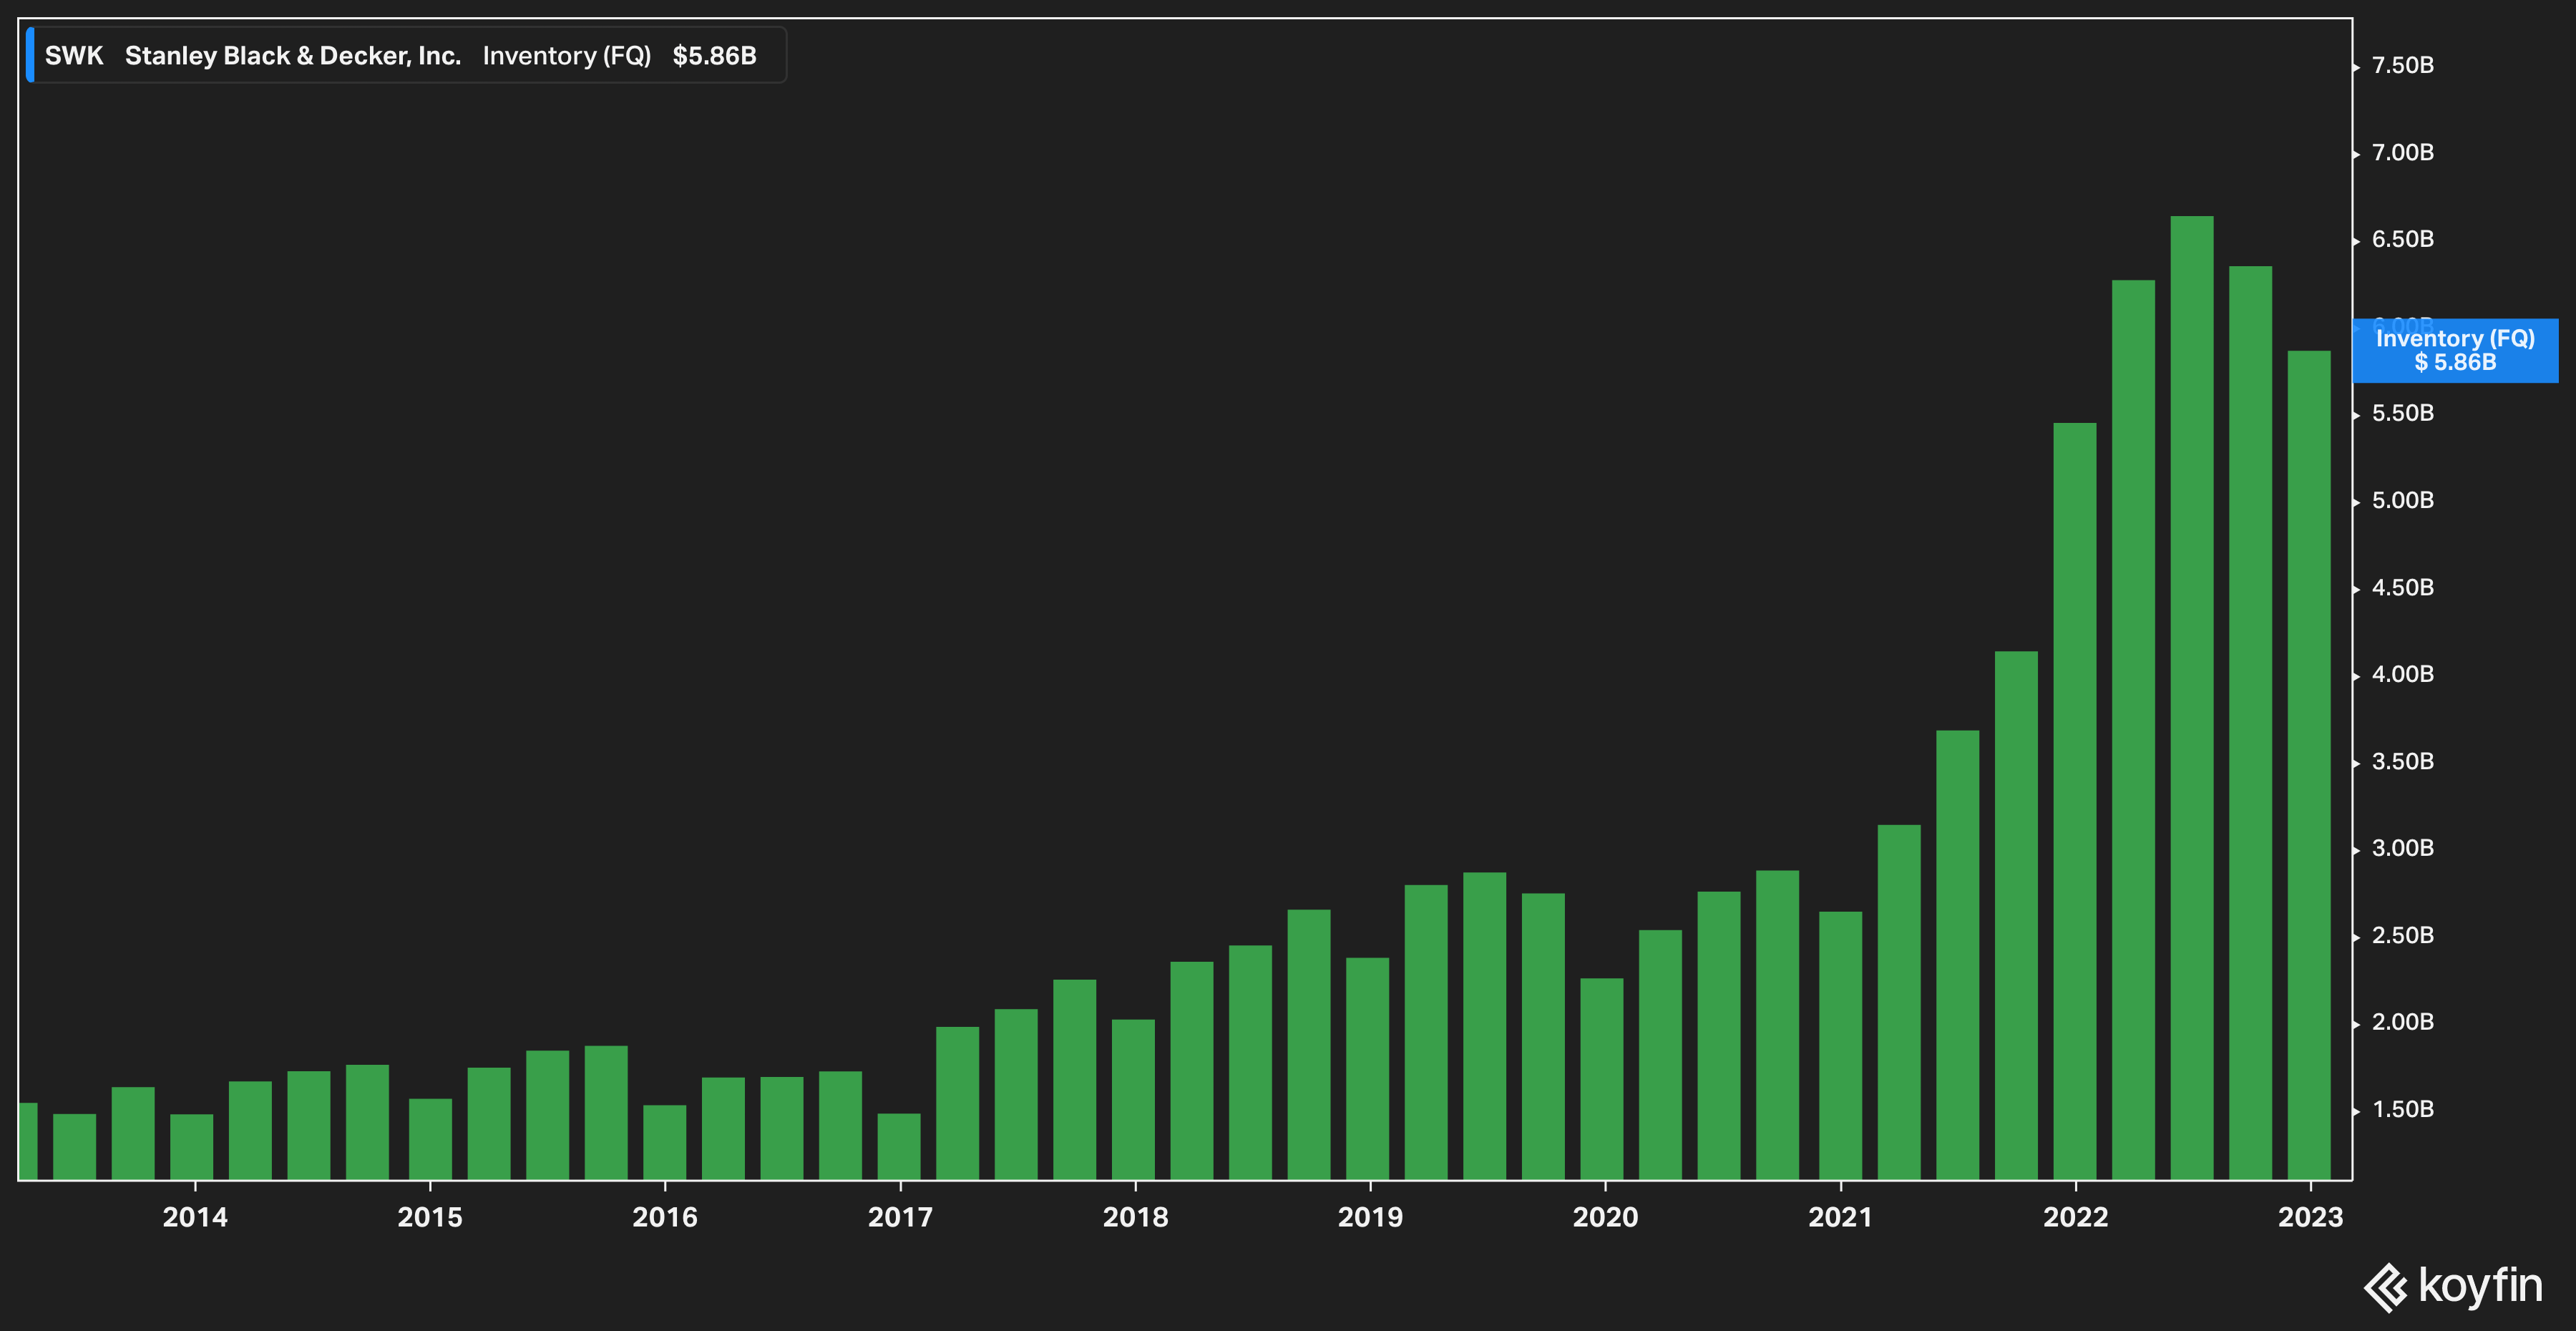
Task: Click the bar at the 2021 tick
Action: click(x=1841, y=1046)
